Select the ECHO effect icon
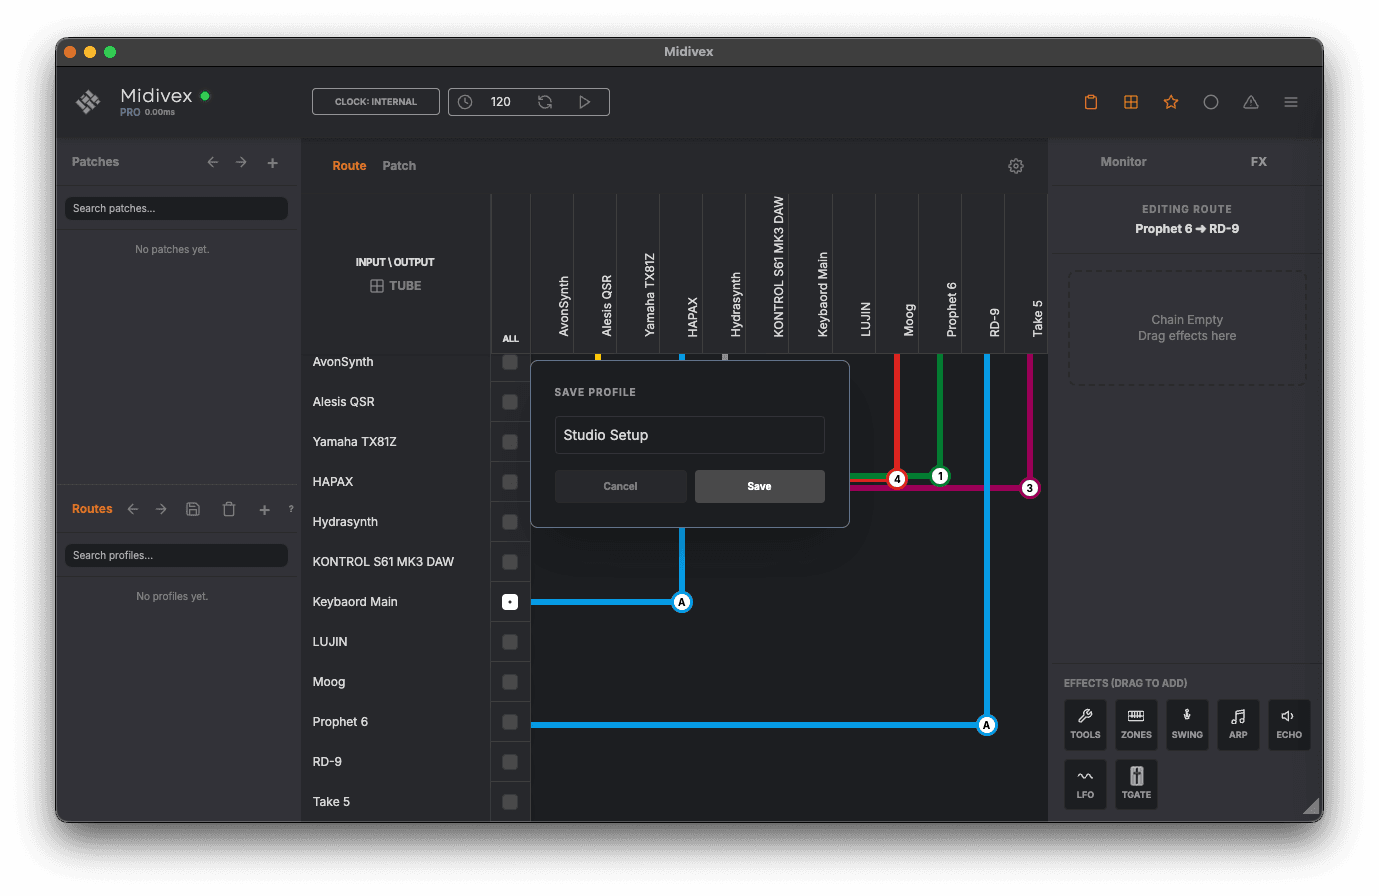Image resolution: width=1379 pixels, height=896 pixels. click(x=1289, y=724)
